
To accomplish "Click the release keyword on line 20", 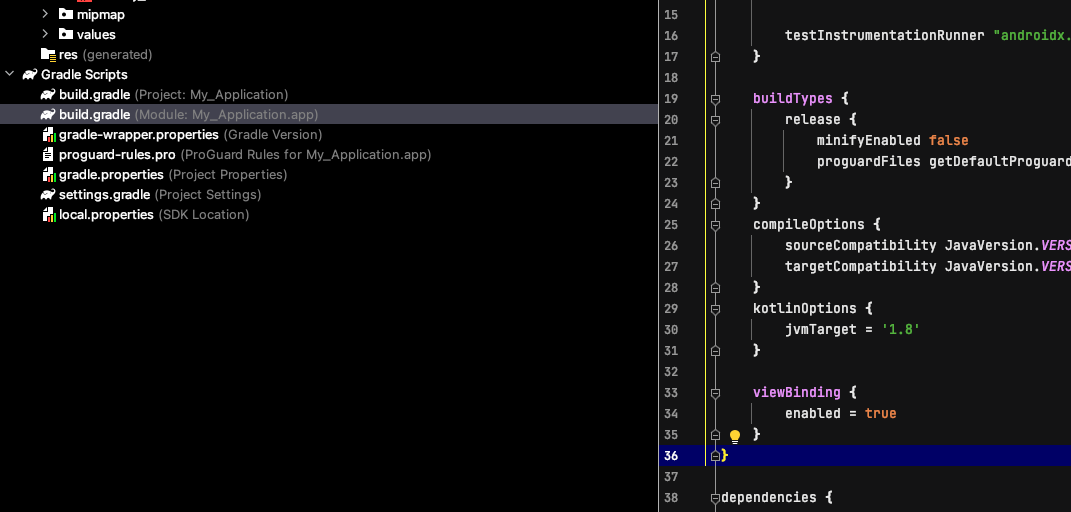I will pos(813,119).
